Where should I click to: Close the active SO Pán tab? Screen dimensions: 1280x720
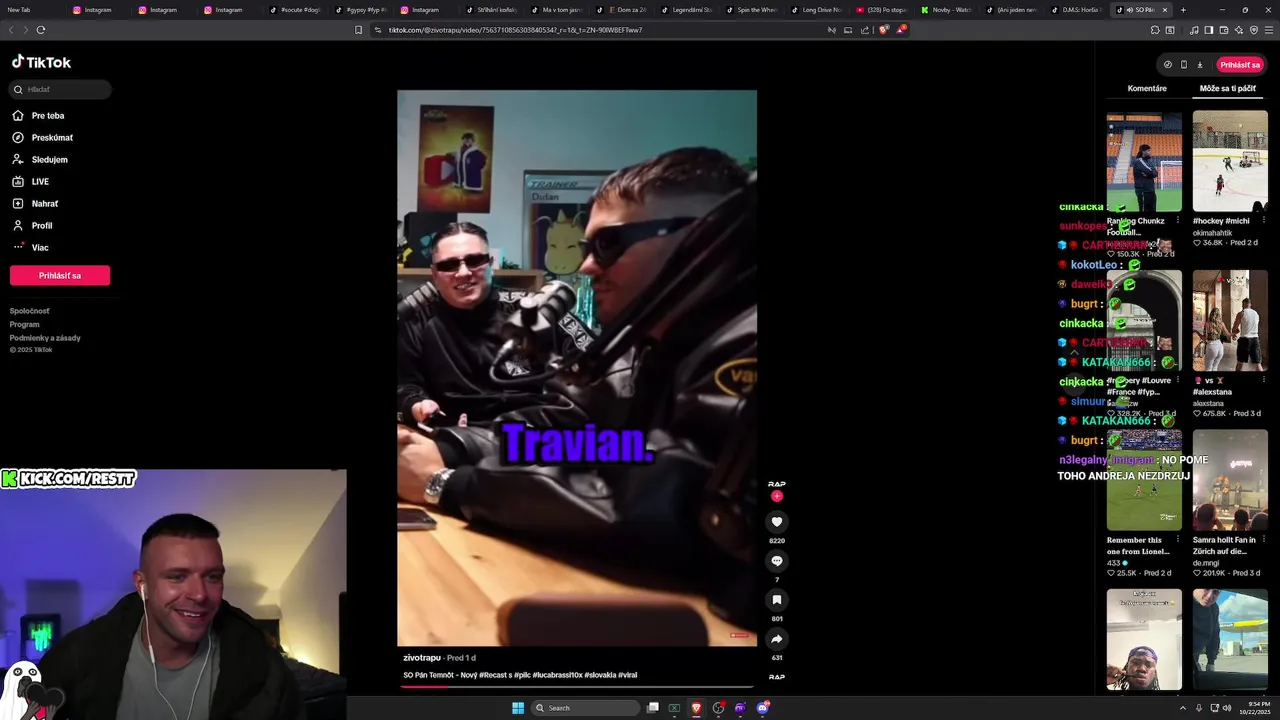1164,10
